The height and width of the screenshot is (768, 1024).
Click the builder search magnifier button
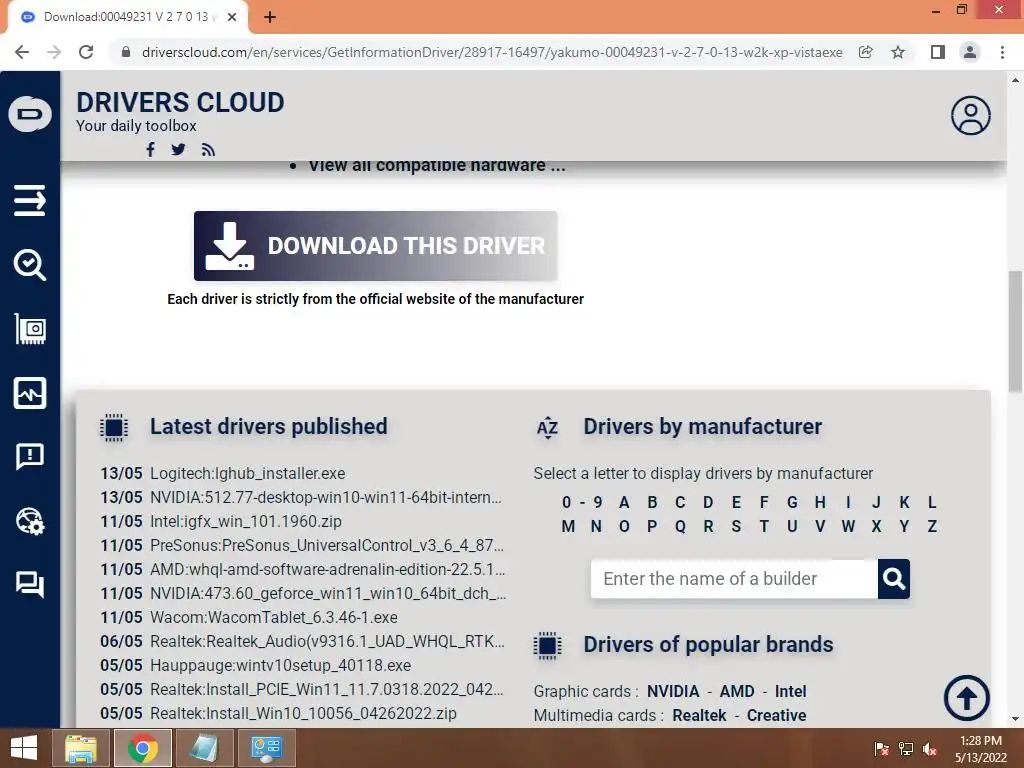pyautogui.click(x=893, y=579)
